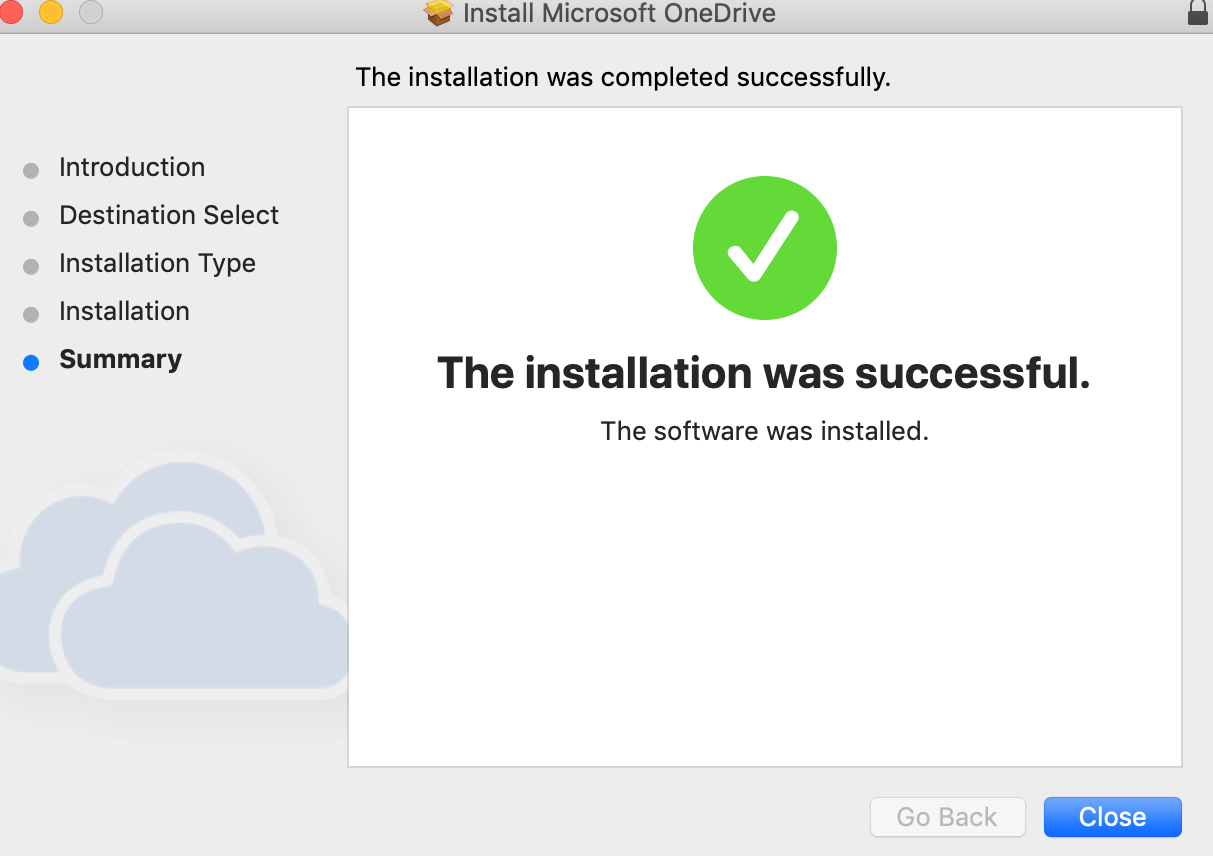Click the gray bullet beside Destination Select
The height and width of the screenshot is (856, 1213).
click(31, 218)
